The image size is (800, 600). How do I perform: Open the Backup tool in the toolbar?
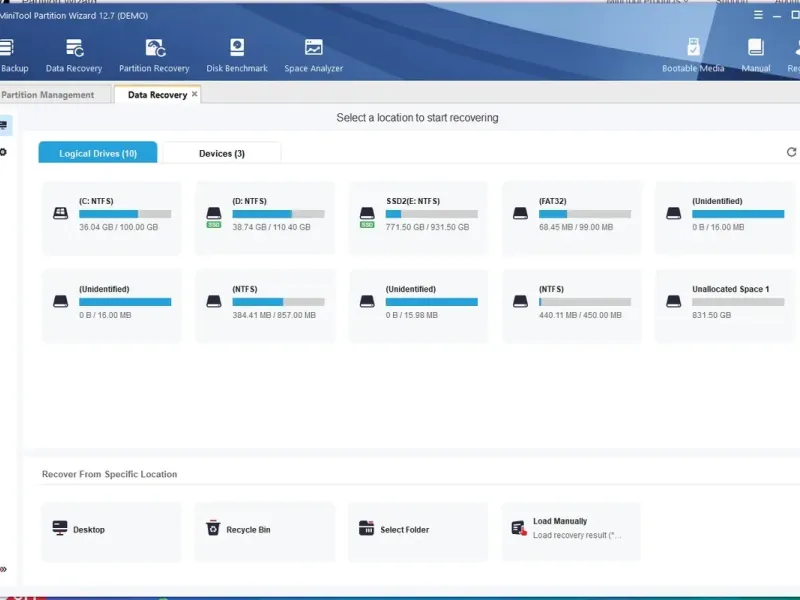pyautogui.click(x=13, y=56)
